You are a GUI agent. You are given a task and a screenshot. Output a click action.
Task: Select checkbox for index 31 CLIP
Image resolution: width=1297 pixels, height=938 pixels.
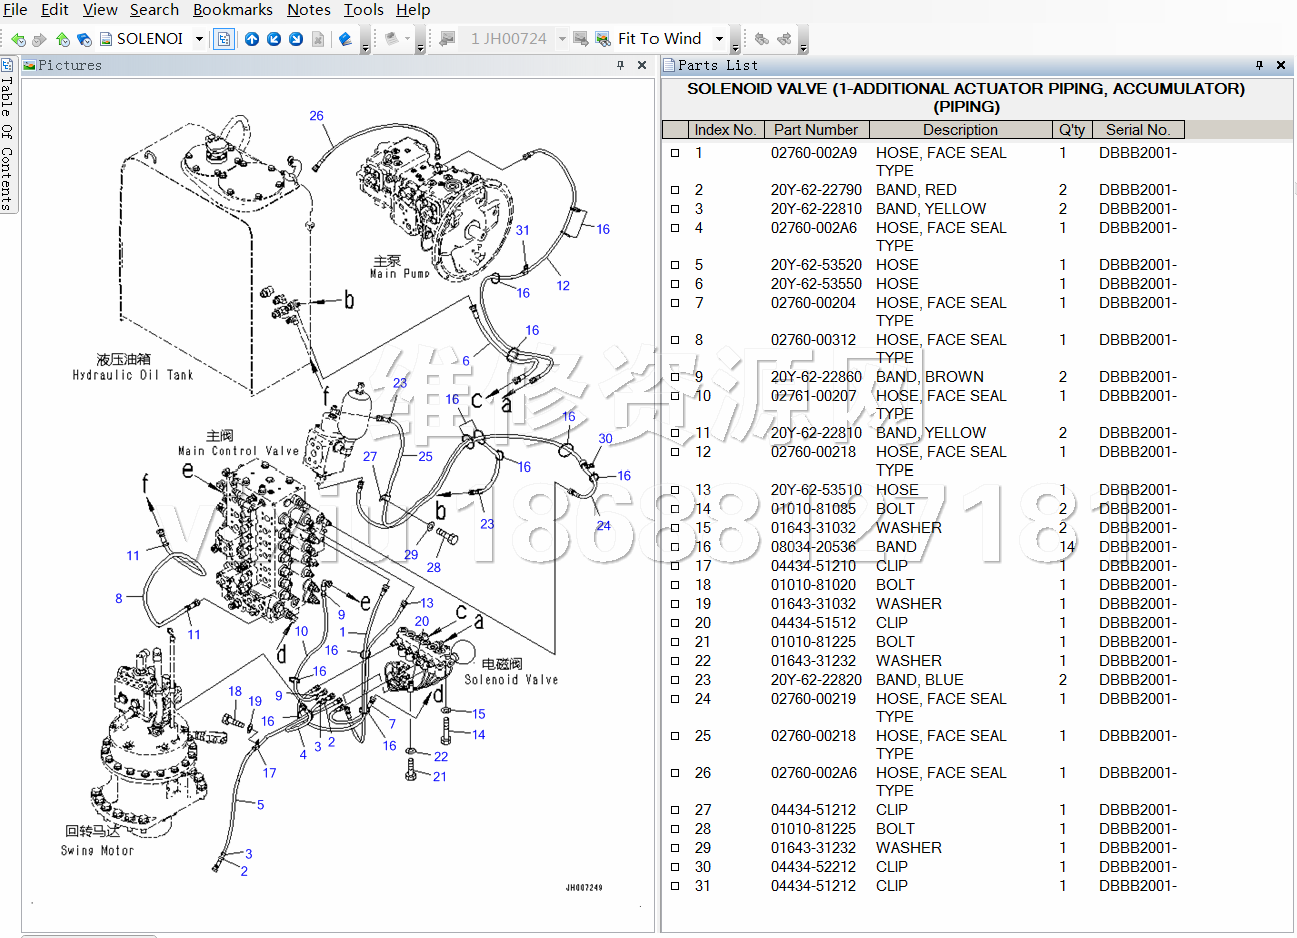pos(675,886)
